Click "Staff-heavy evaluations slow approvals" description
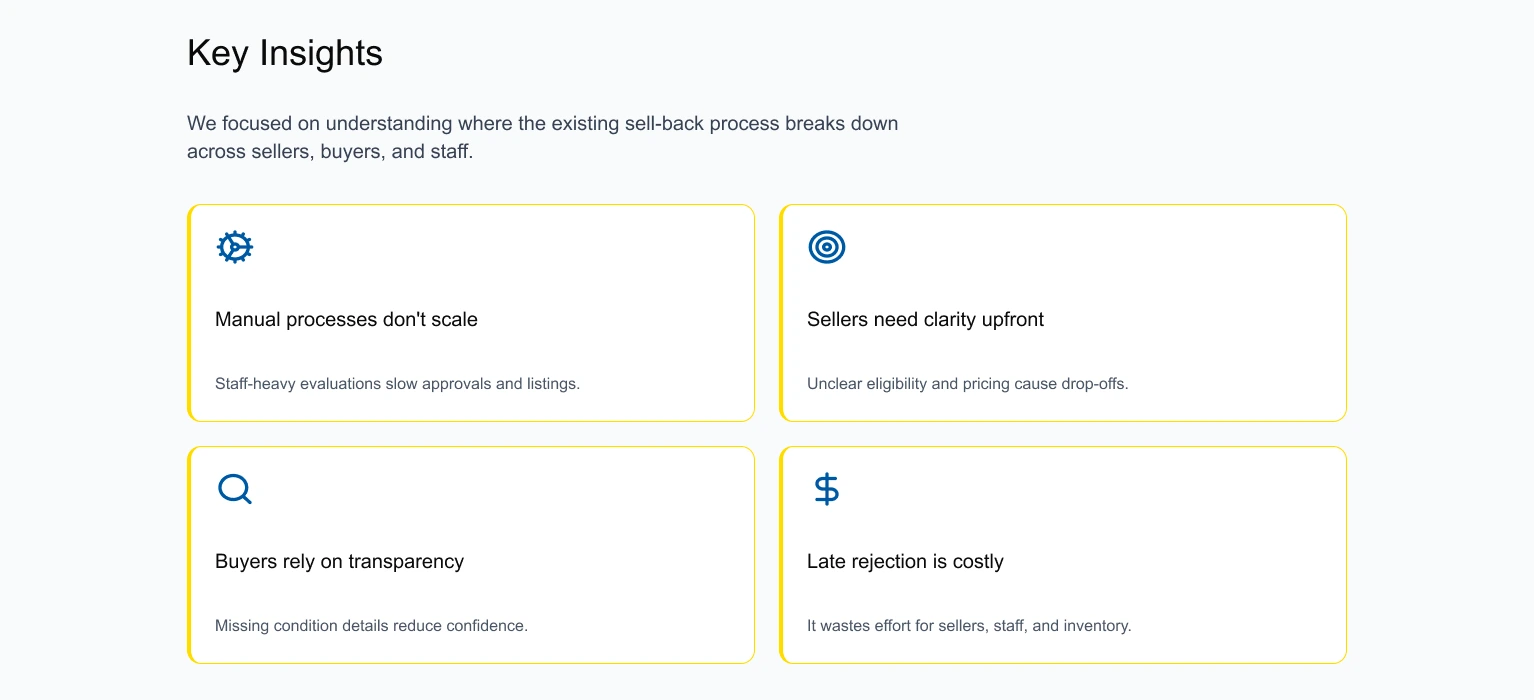1534x700 pixels. (397, 384)
